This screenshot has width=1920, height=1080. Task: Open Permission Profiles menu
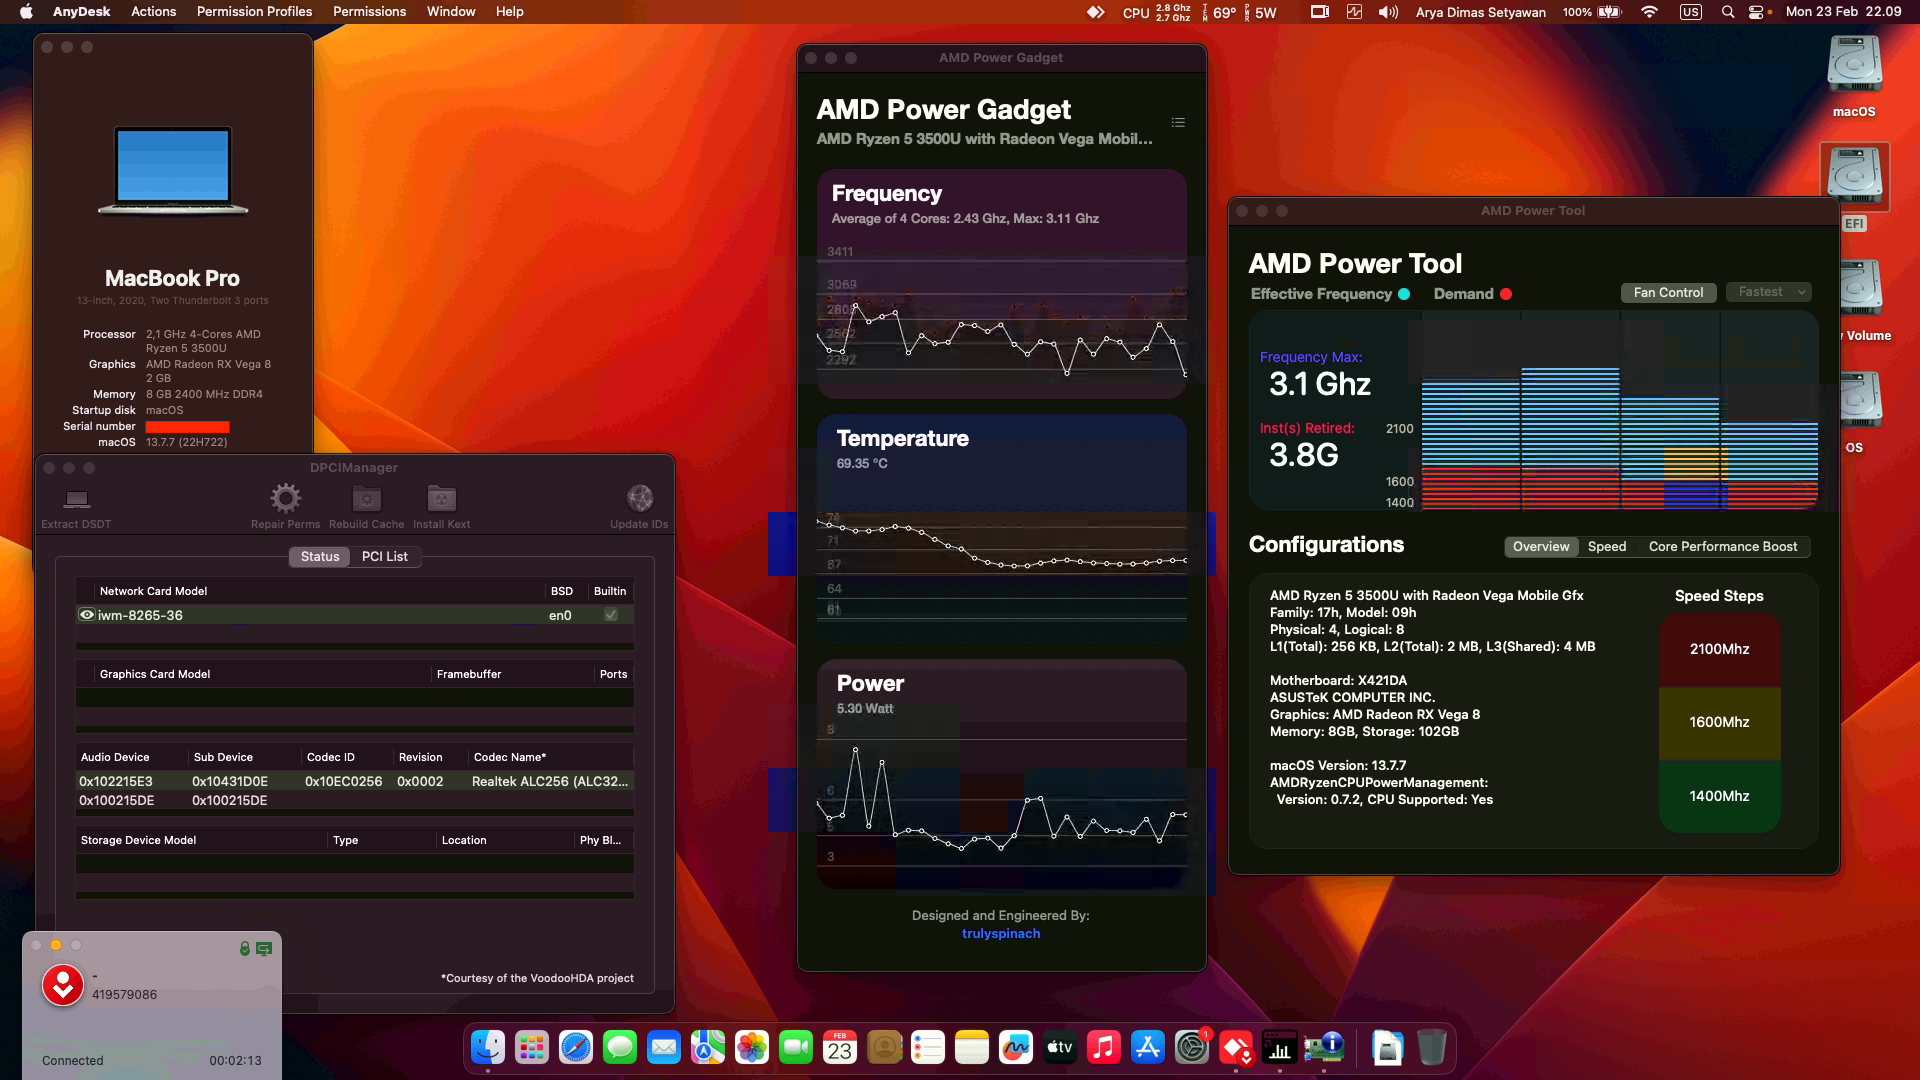click(x=254, y=11)
